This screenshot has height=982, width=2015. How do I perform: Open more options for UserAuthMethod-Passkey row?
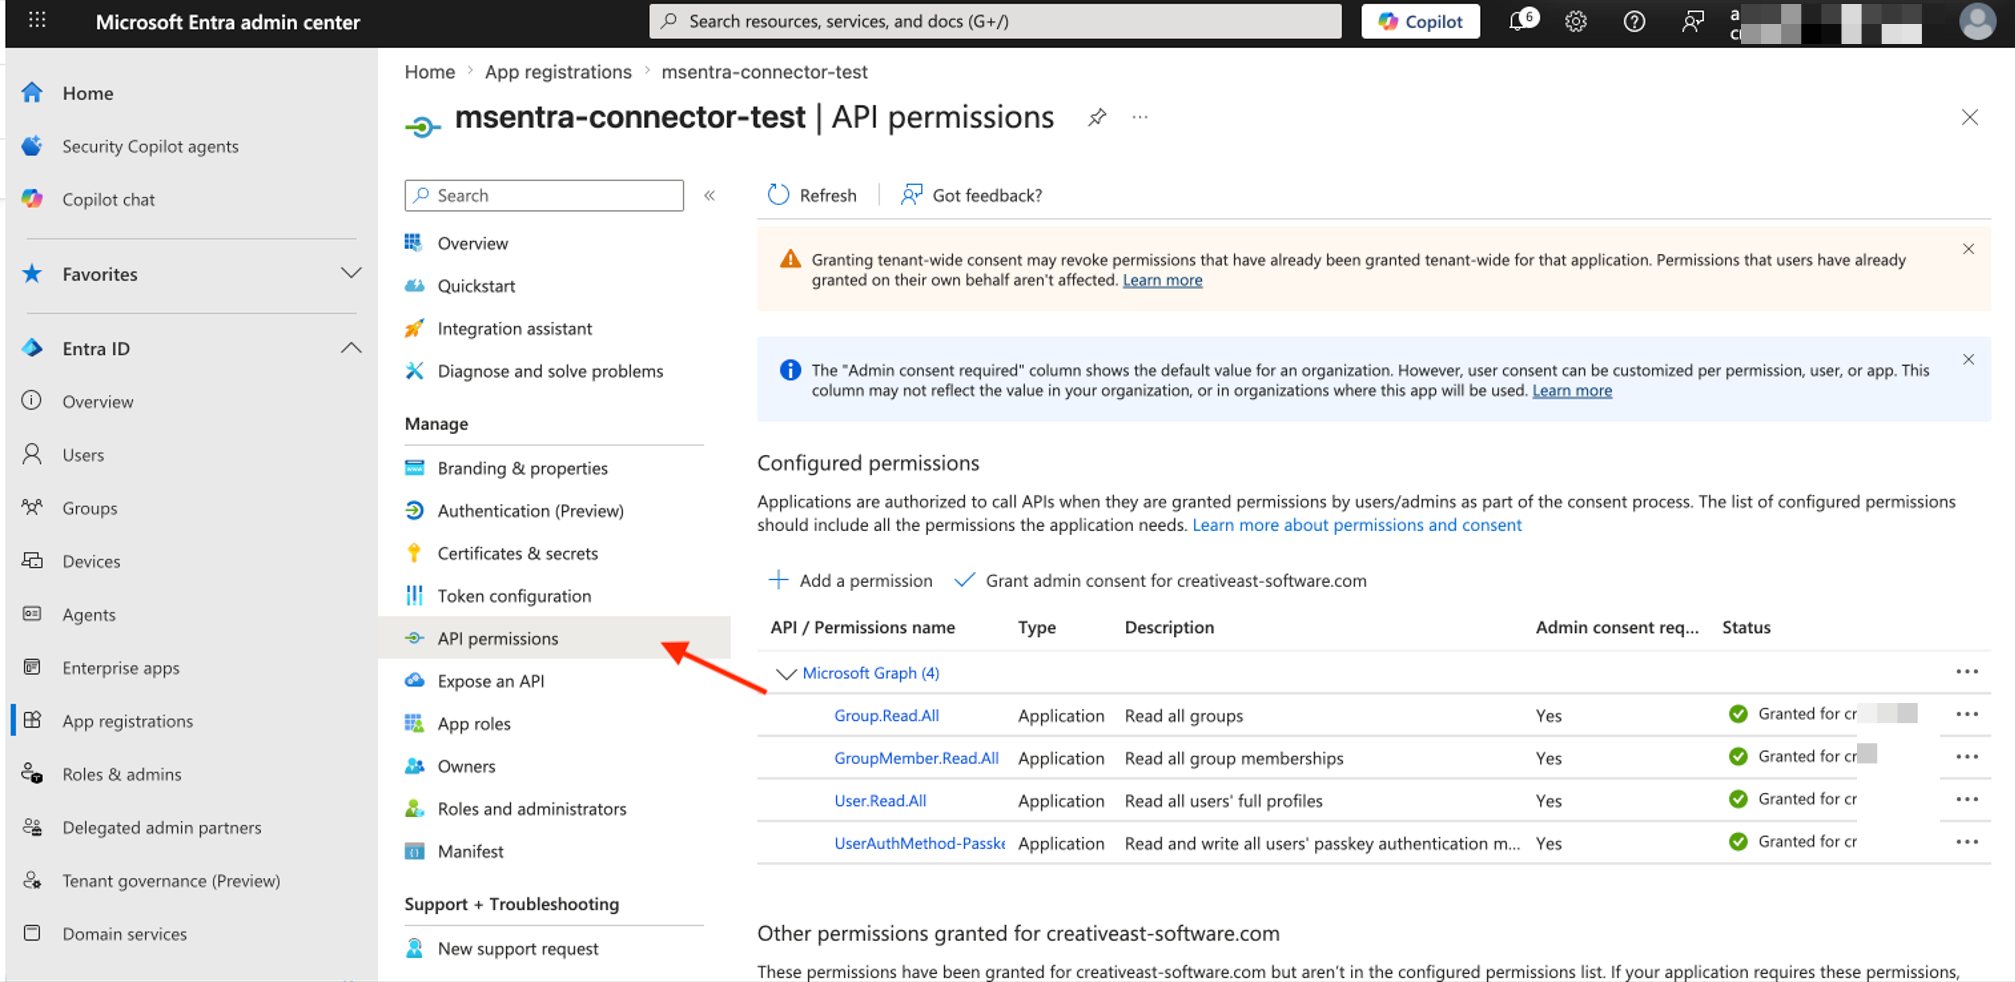[x=1967, y=842]
